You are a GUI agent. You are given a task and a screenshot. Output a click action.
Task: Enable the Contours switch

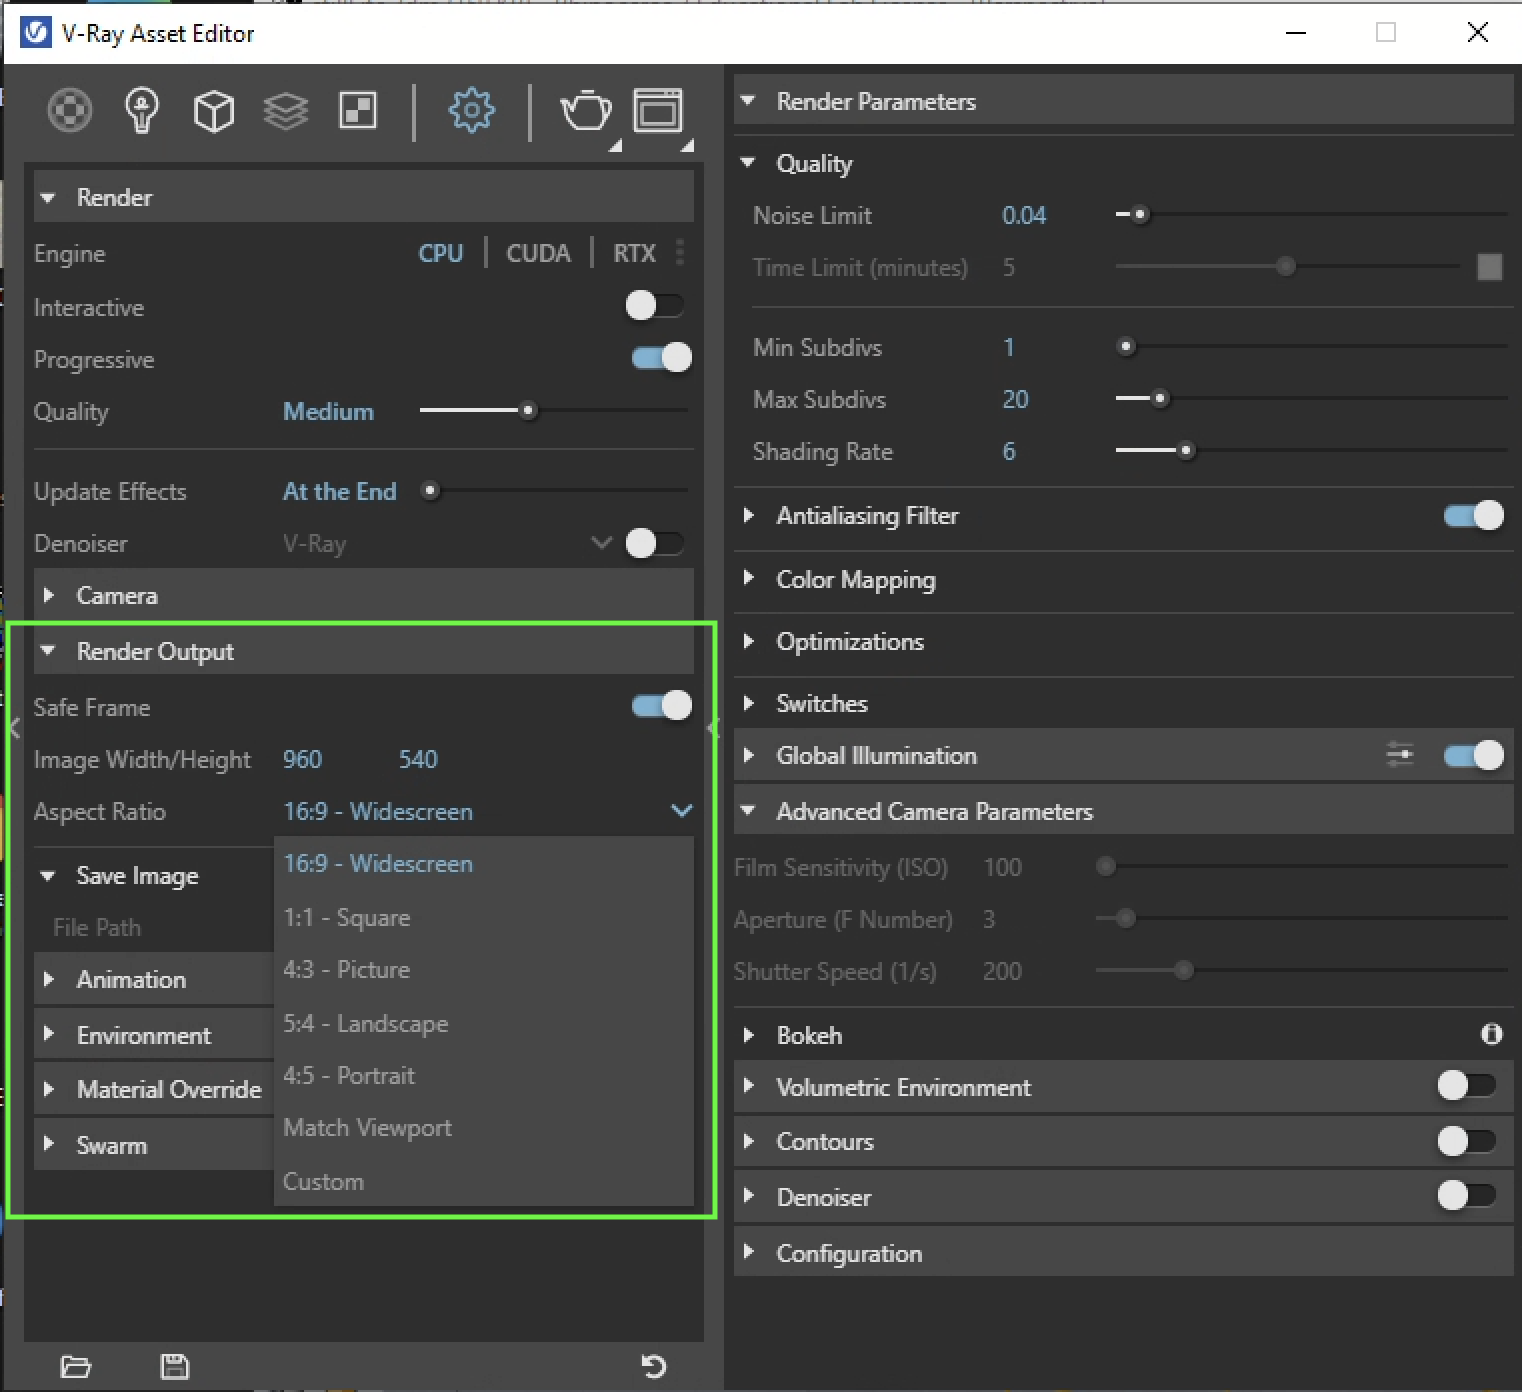(x=1467, y=1141)
